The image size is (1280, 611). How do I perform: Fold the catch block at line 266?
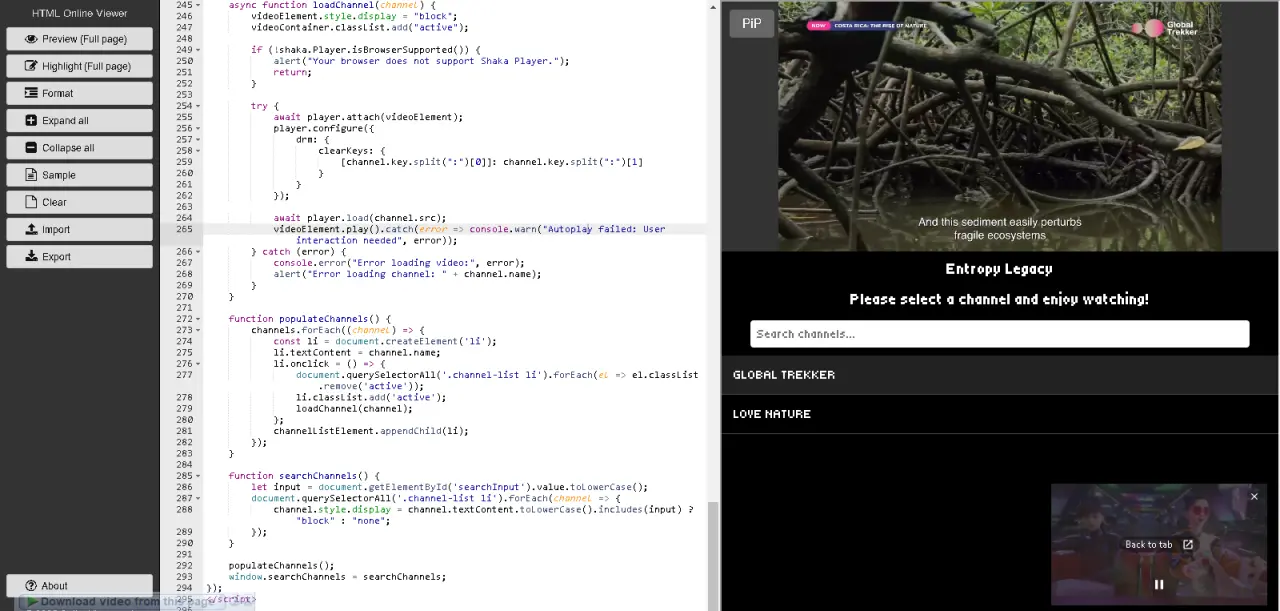(198, 252)
